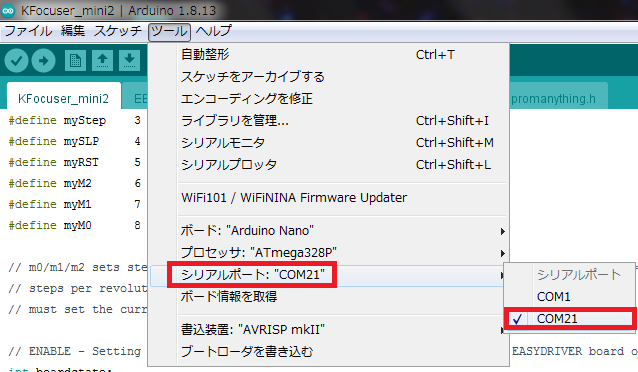The image size is (638, 372).
Task: Select 自動整形 menu entry
Action: pos(329,55)
